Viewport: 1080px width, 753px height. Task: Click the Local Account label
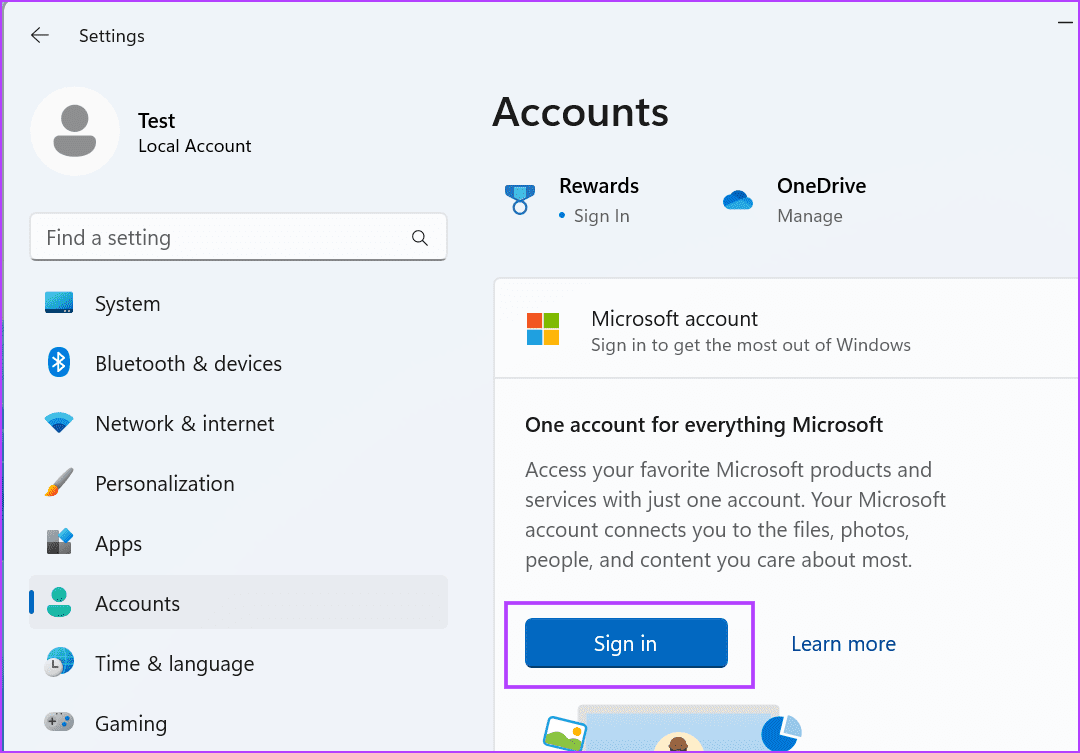tap(194, 146)
